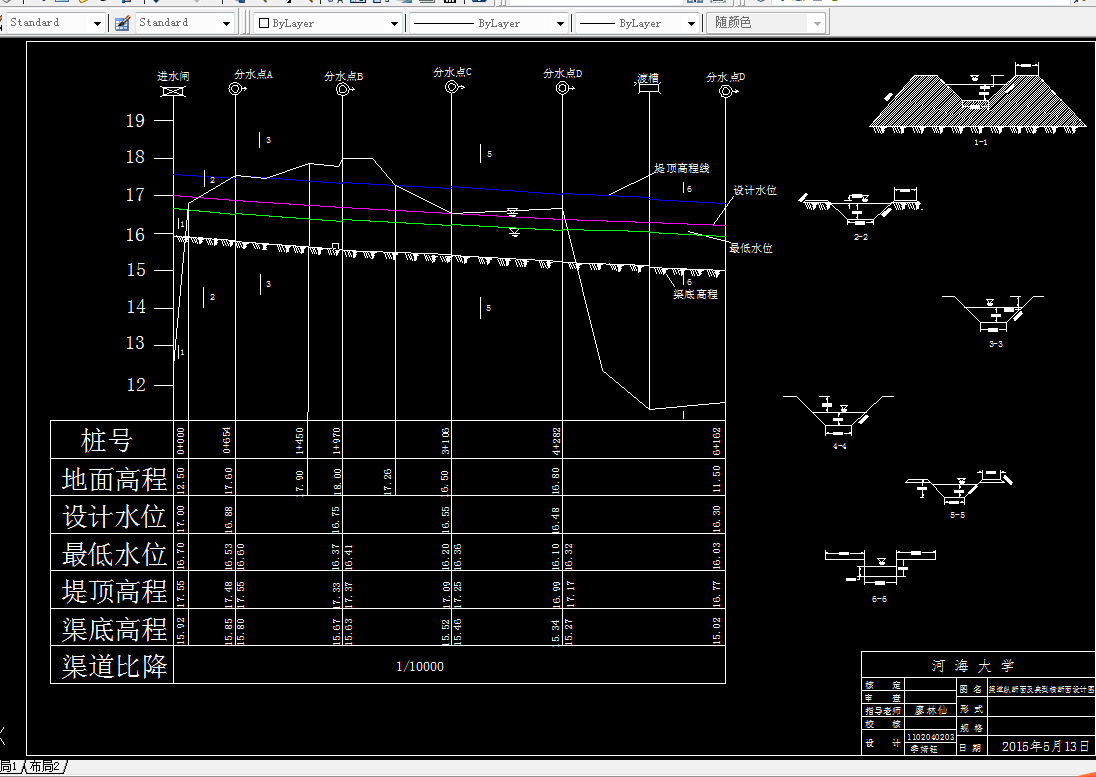This screenshot has width=1096, height=777.
Task: Click station number 1+450
Action: [x=300, y=441]
